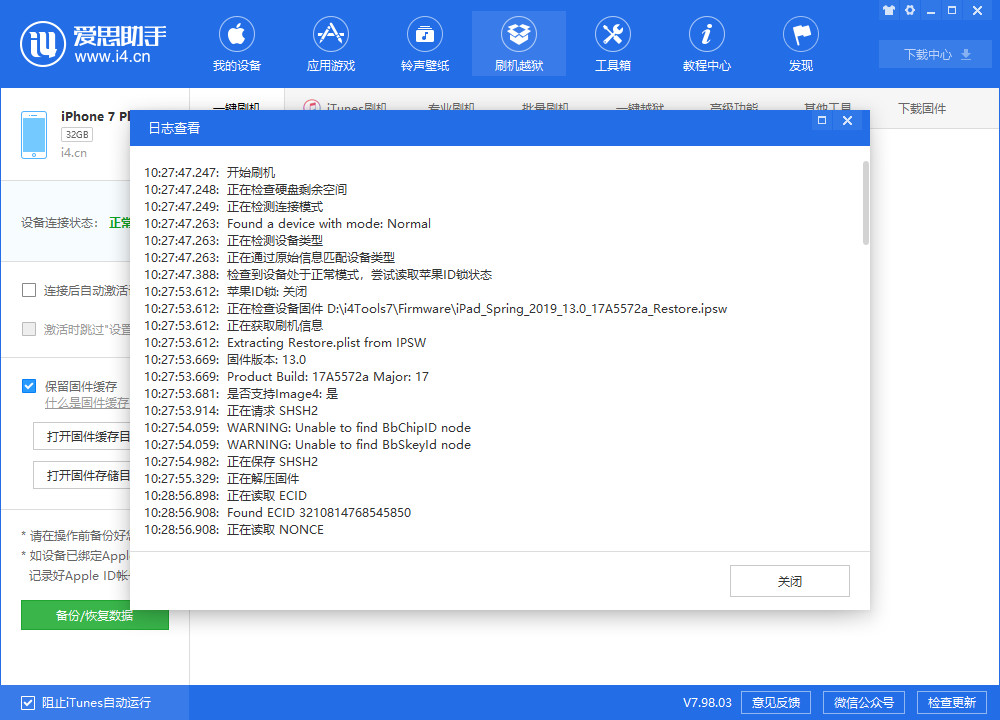Open 下载中心 download center
This screenshot has height=720, width=1000.
coord(936,55)
